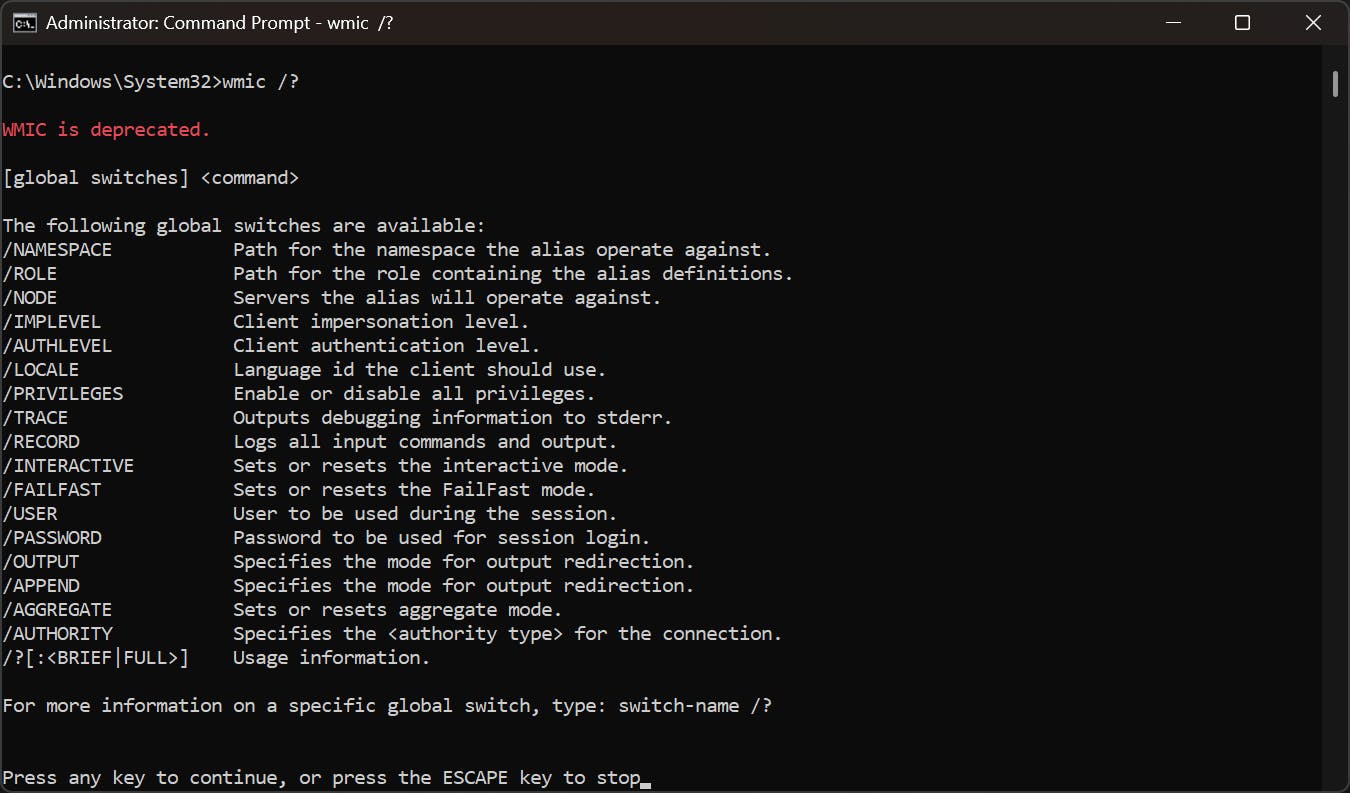
Task: Click the Command Prompt icon in title bar
Action: [x=24, y=23]
